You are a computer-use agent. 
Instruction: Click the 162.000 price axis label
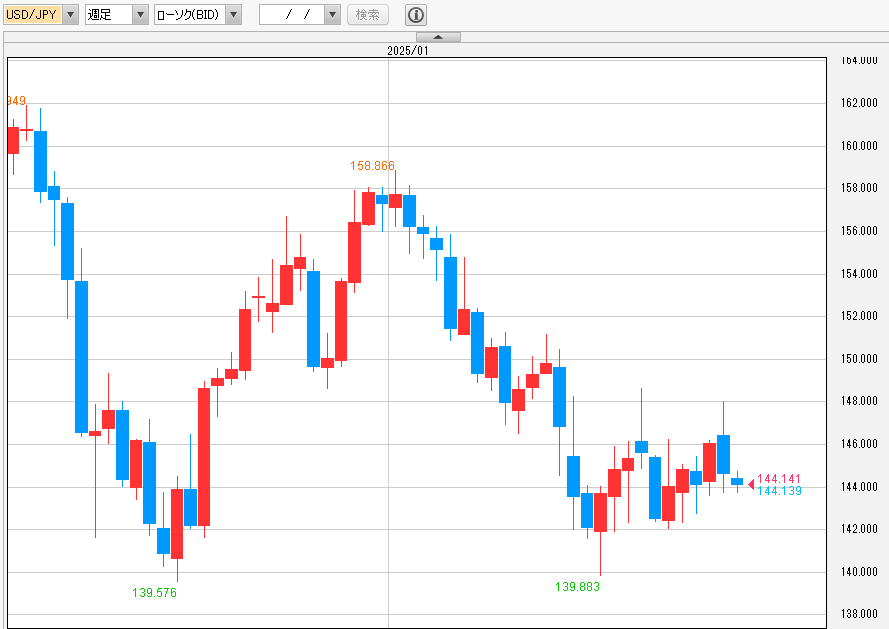pyautogui.click(x=859, y=103)
